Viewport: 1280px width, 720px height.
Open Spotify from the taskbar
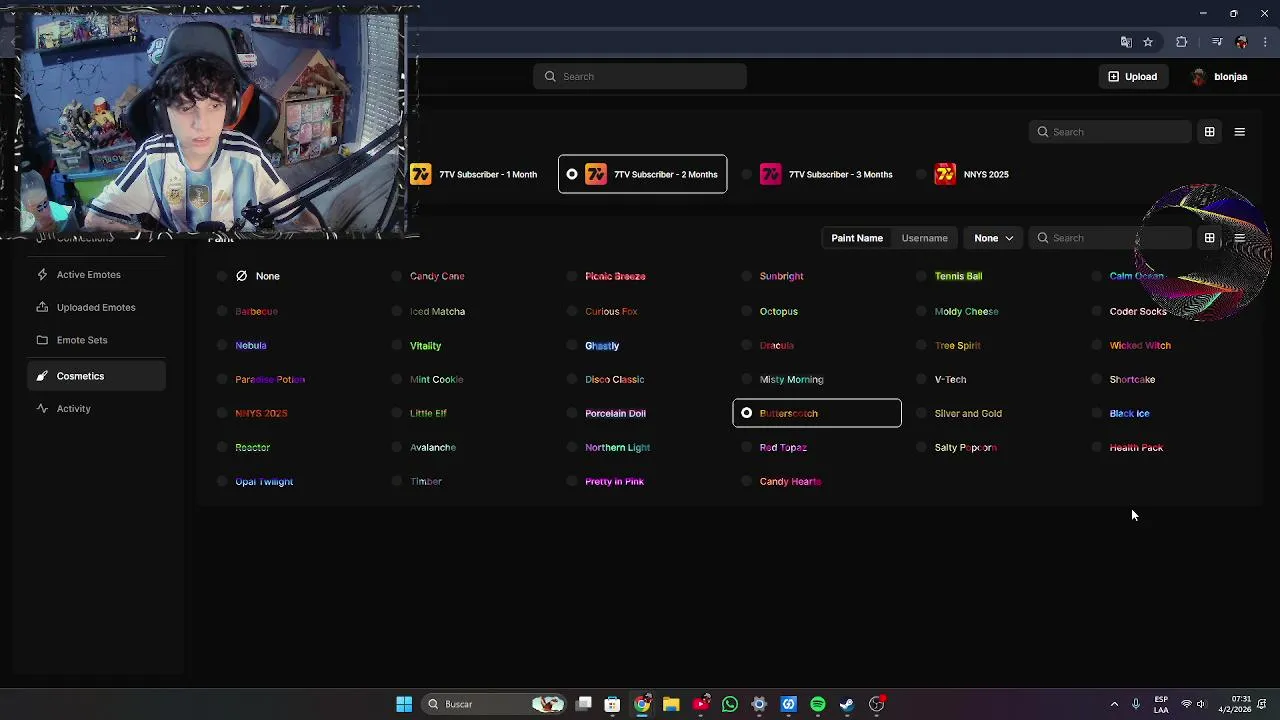pyautogui.click(x=818, y=704)
